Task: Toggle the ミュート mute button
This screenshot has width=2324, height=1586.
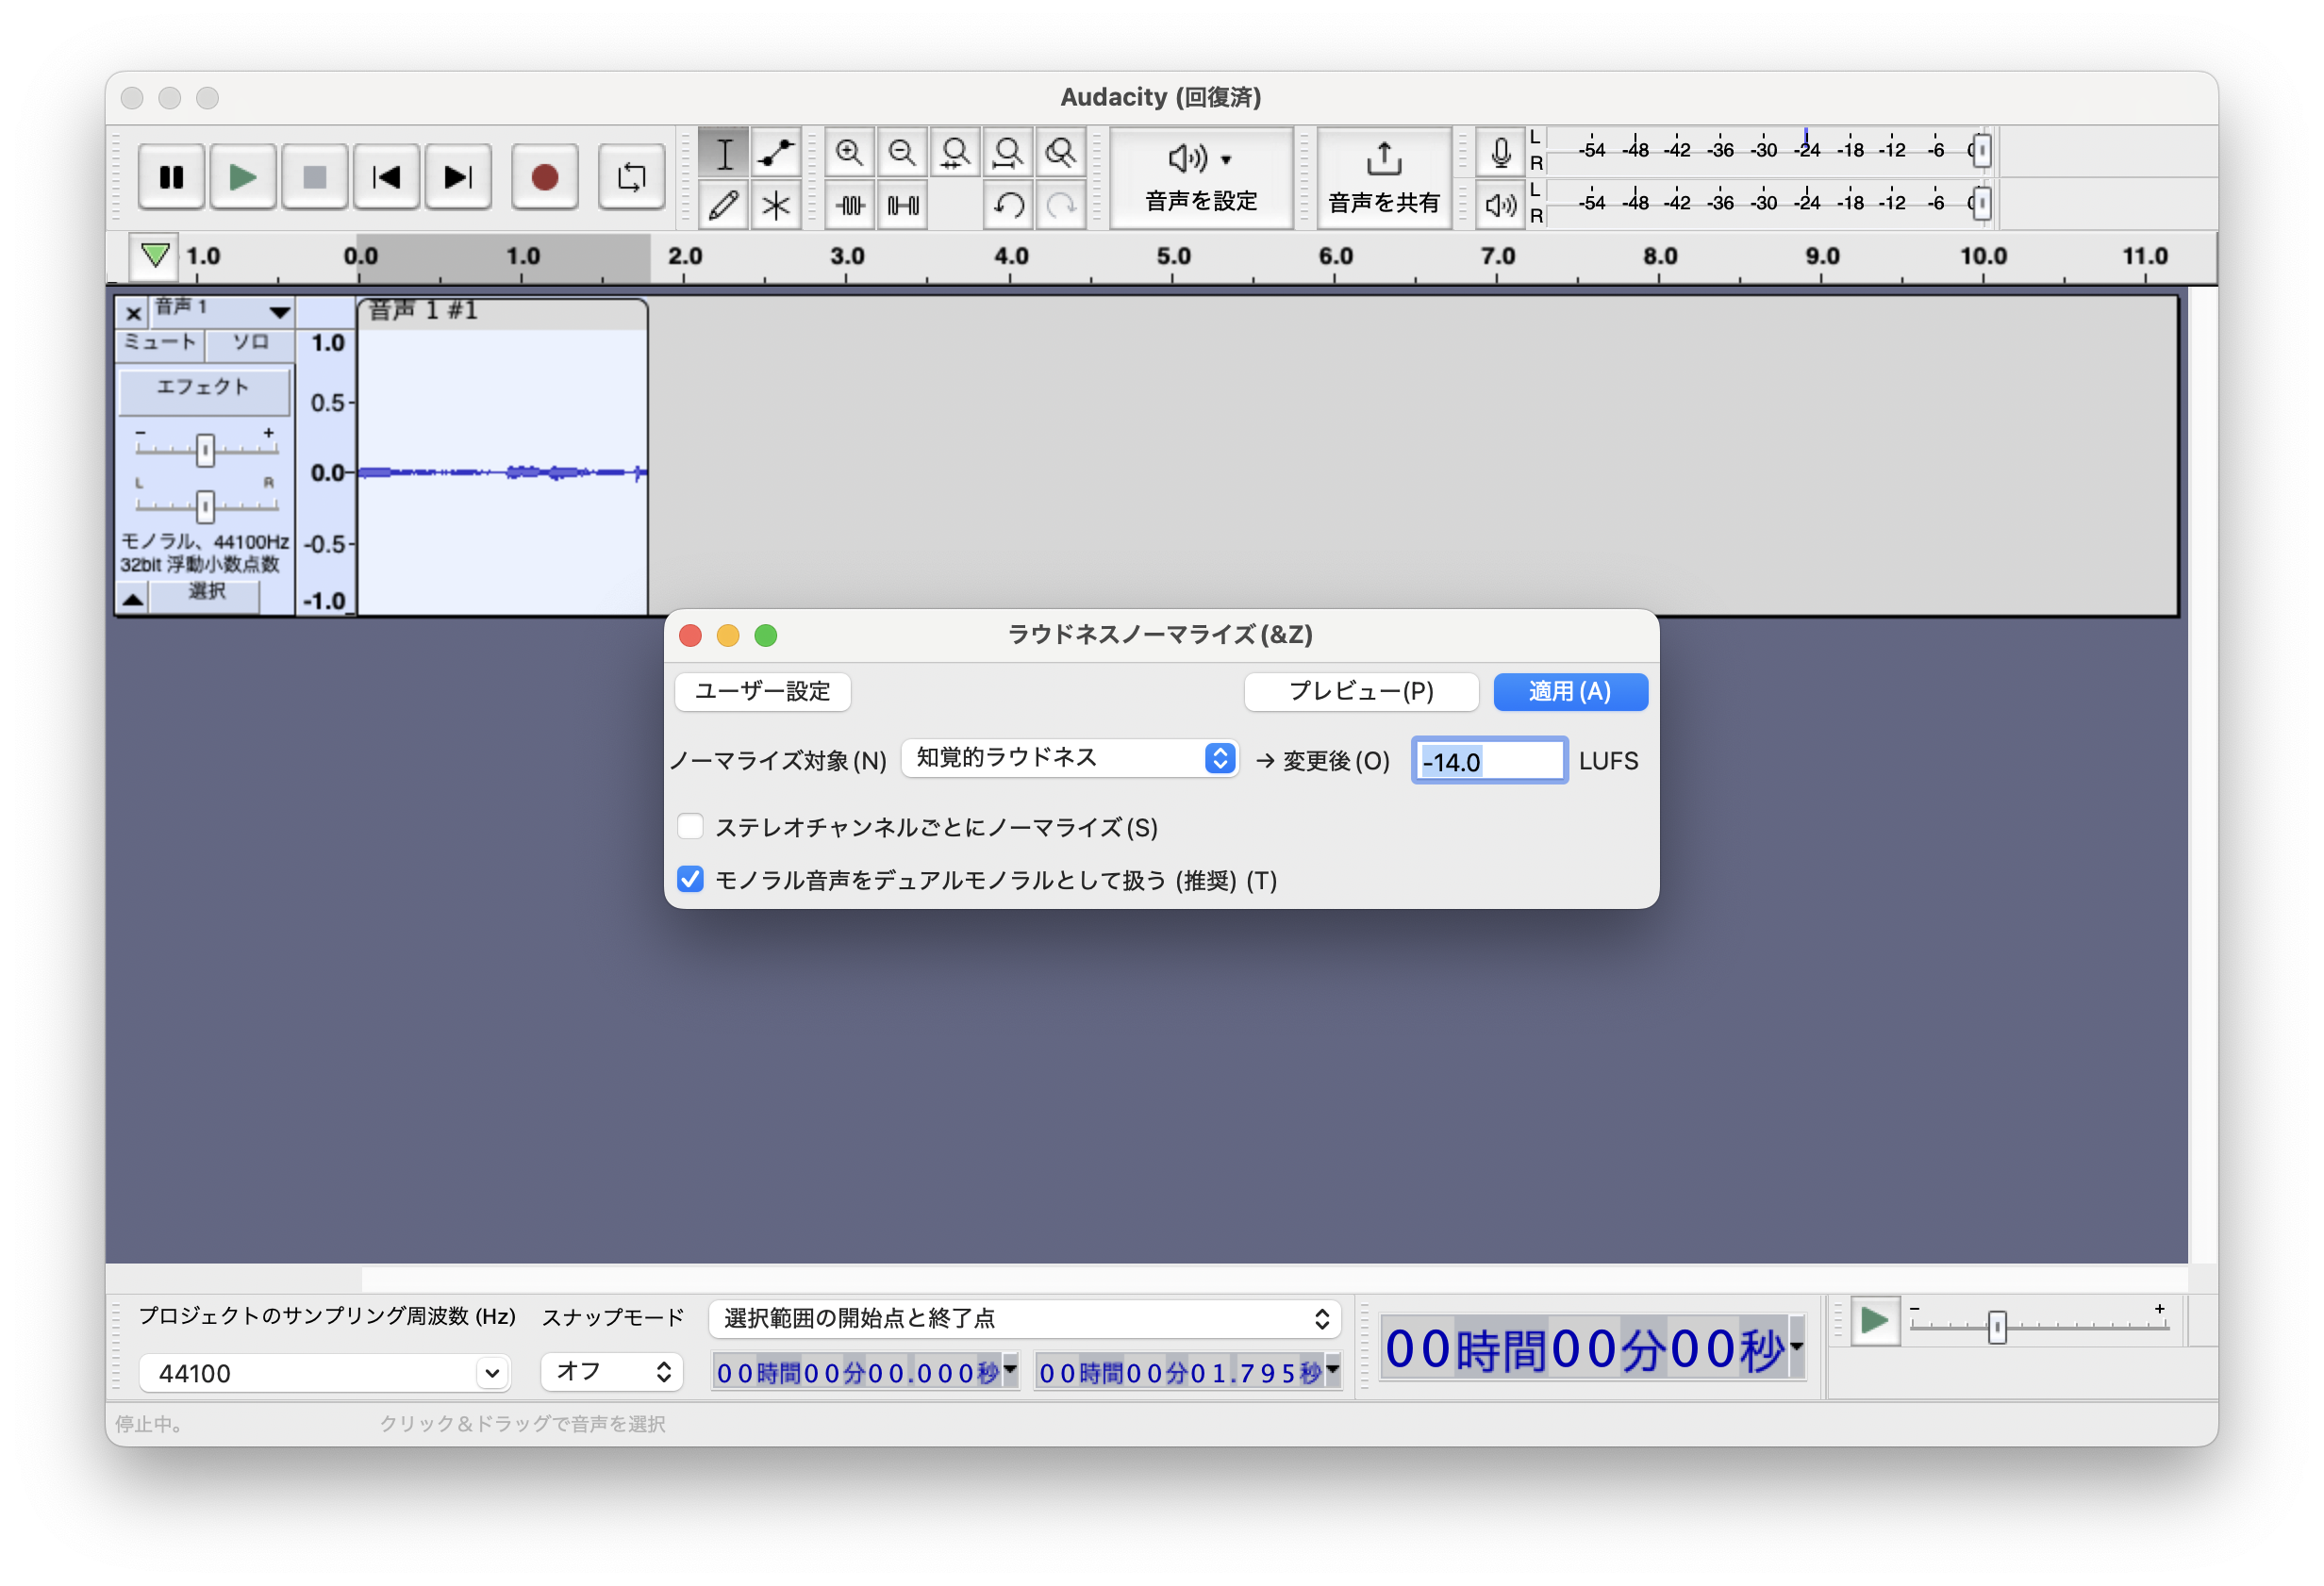Action: coord(160,343)
